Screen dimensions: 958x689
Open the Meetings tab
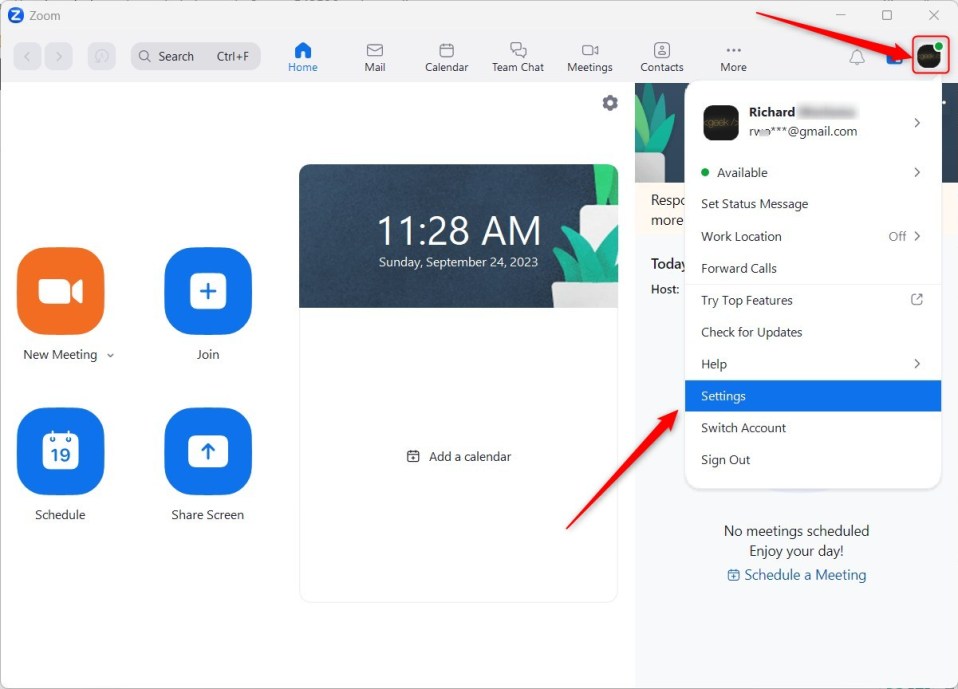pos(590,57)
